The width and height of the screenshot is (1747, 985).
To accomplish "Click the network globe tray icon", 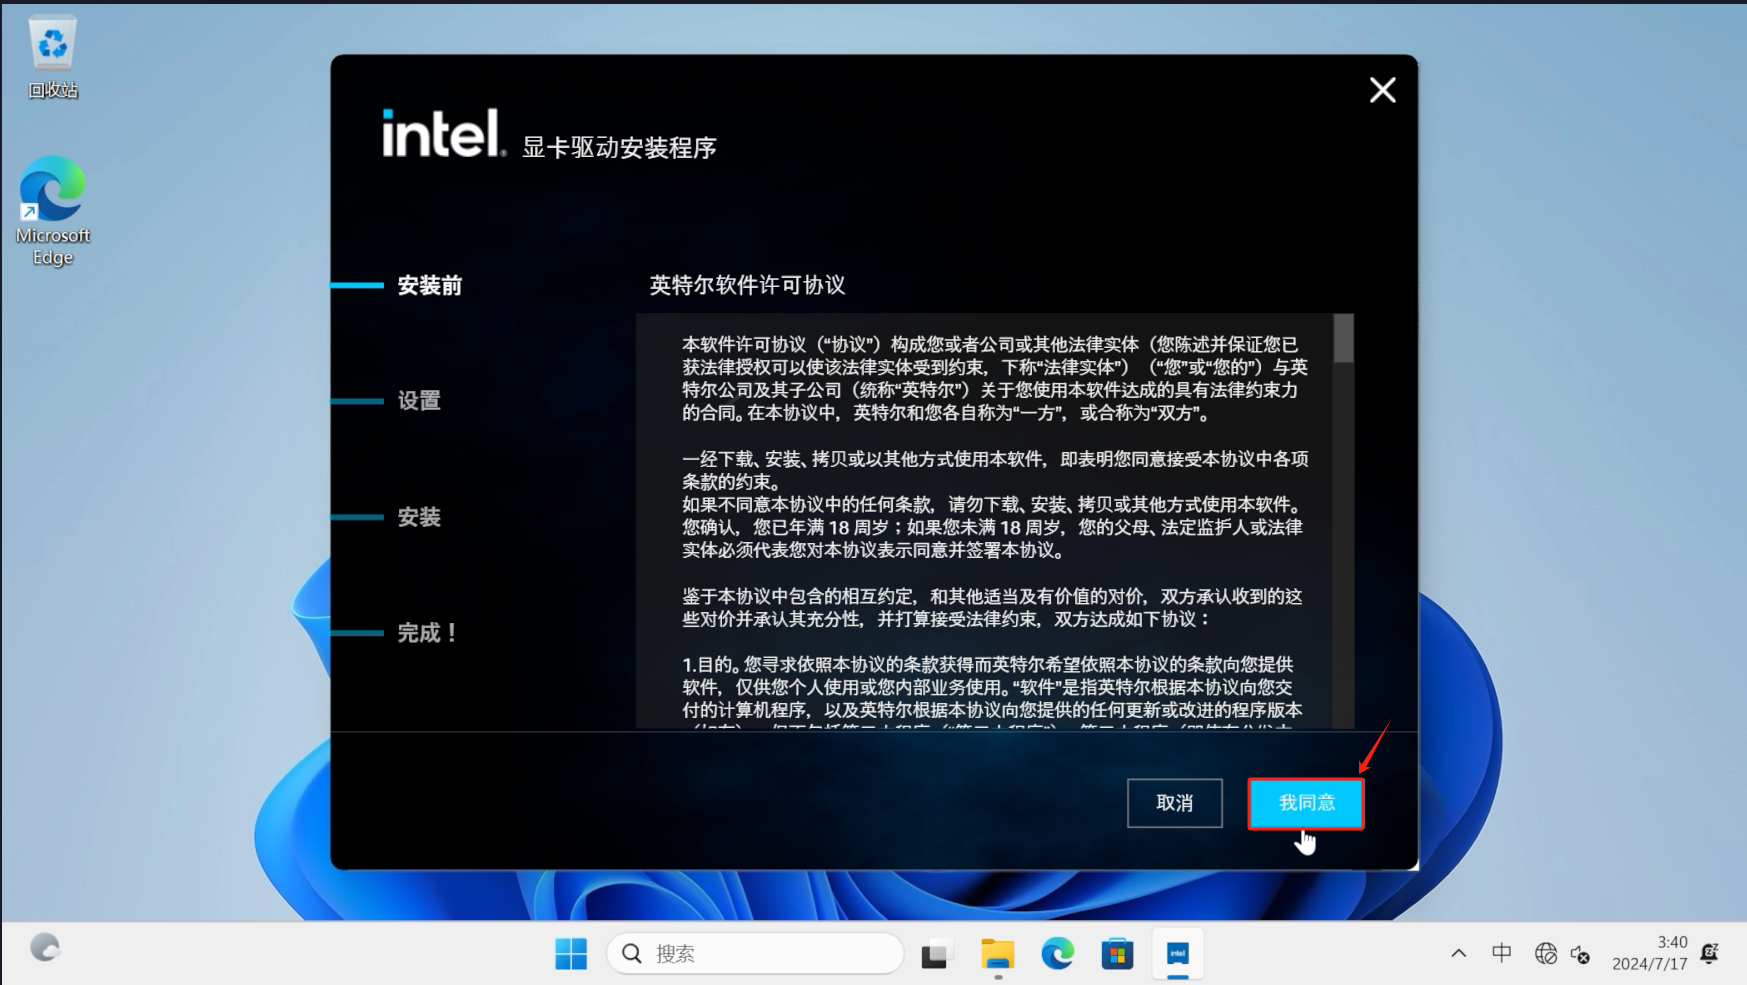I will (1546, 954).
